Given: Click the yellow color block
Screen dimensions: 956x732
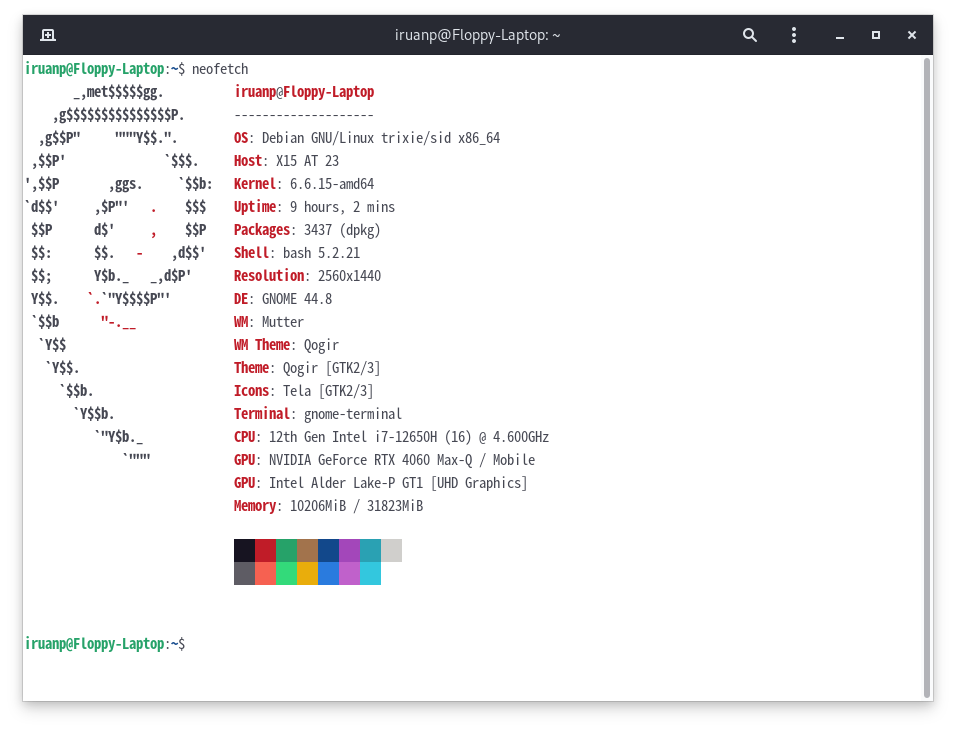Looking at the screenshot, I should [307, 574].
